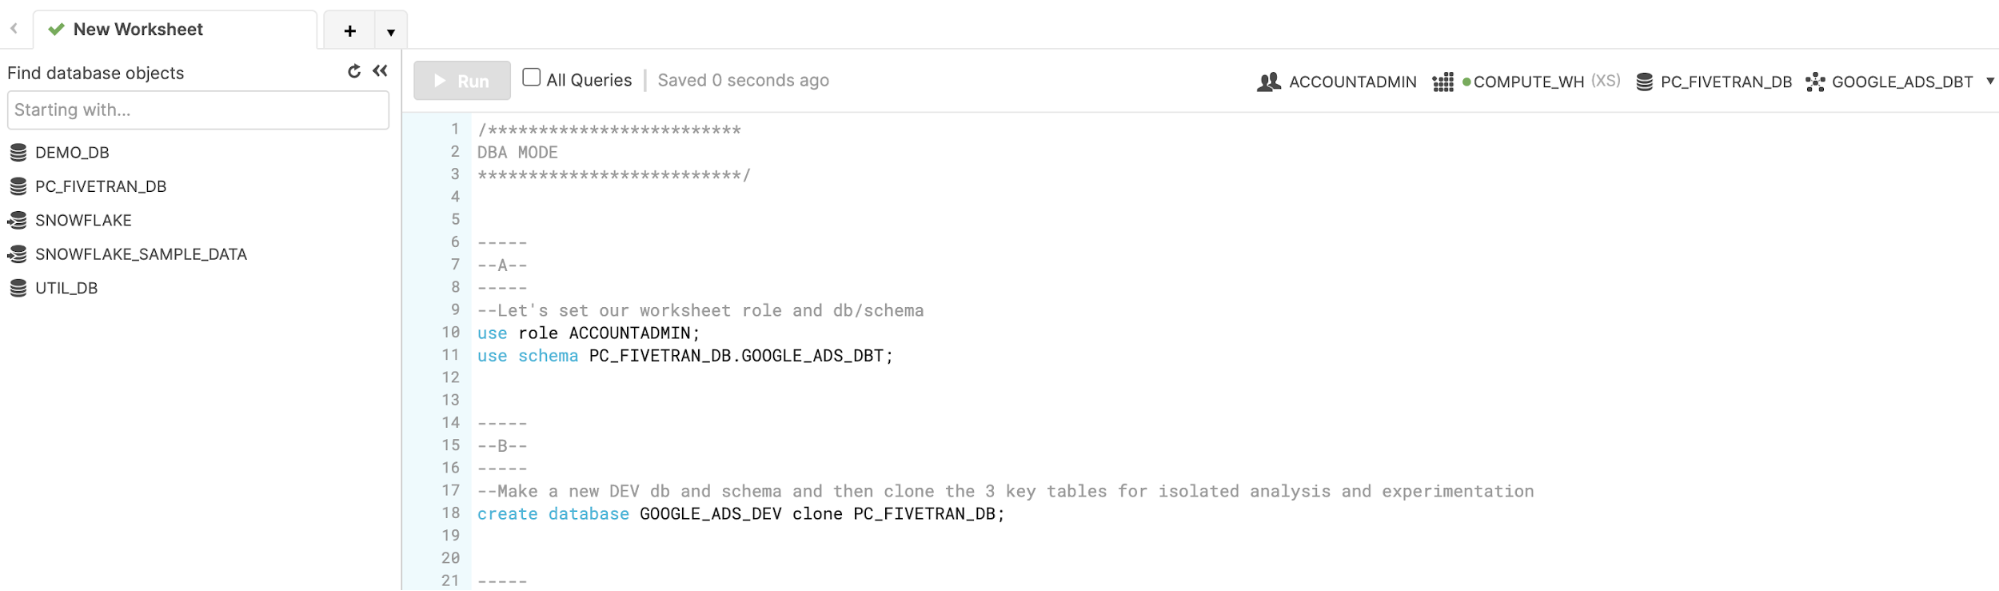Expand the worksheet context dropdown arrow
This screenshot has height=591, width=1999.
1990,81
